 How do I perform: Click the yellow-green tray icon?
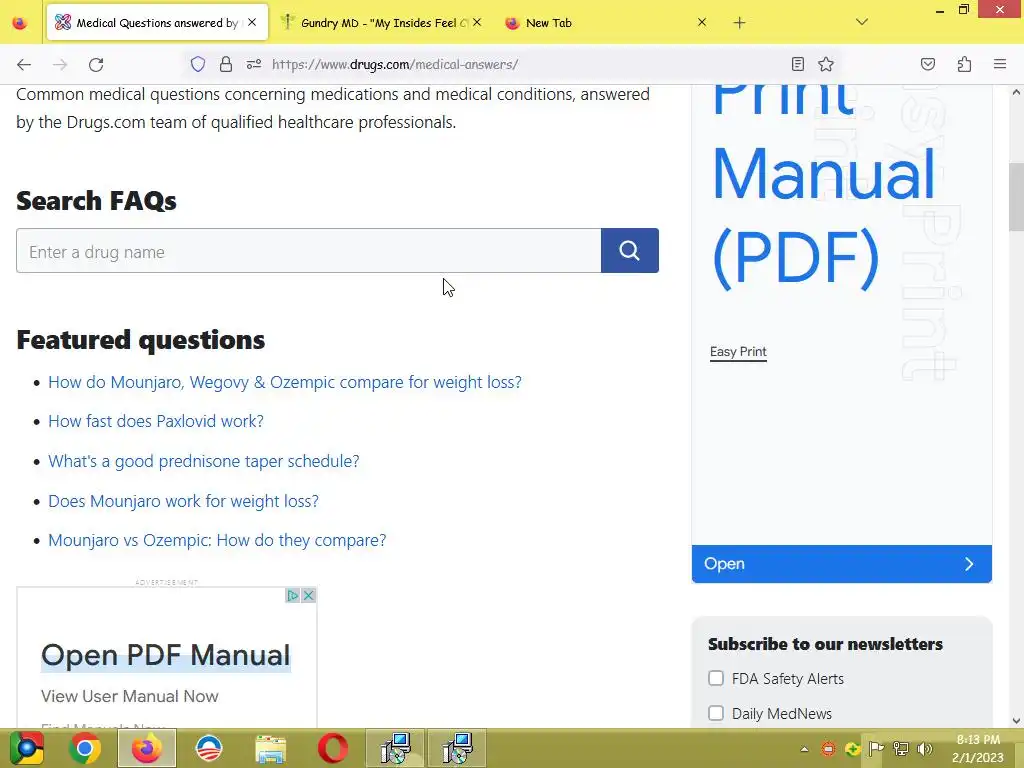pyautogui.click(x=852, y=748)
